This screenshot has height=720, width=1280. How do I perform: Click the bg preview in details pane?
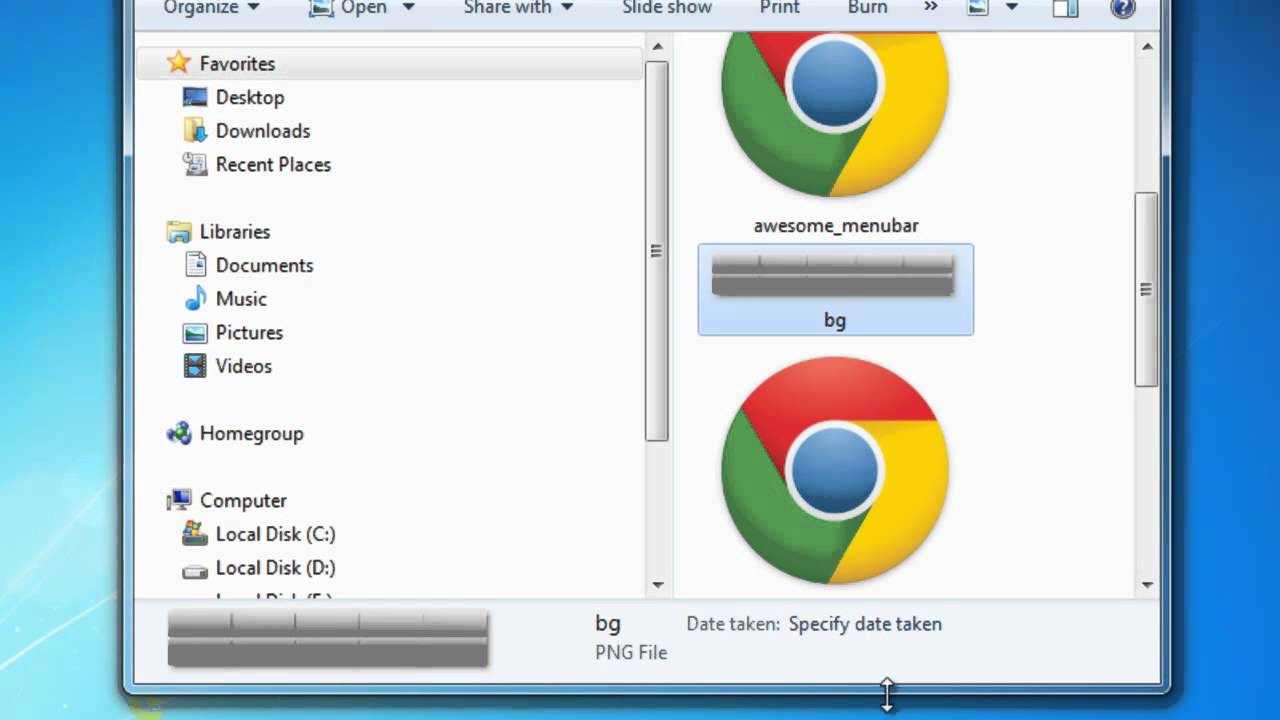click(328, 639)
